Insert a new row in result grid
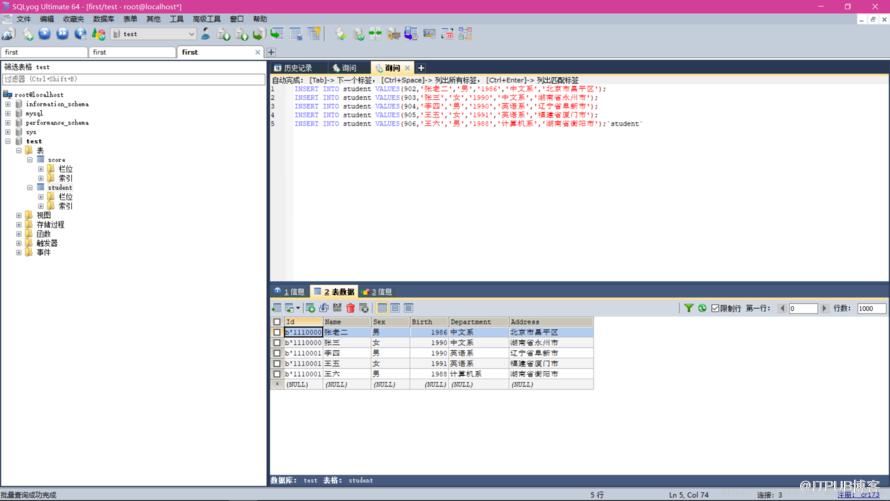The width and height of the screenshot is (890, 501). (x=310, y=308)
